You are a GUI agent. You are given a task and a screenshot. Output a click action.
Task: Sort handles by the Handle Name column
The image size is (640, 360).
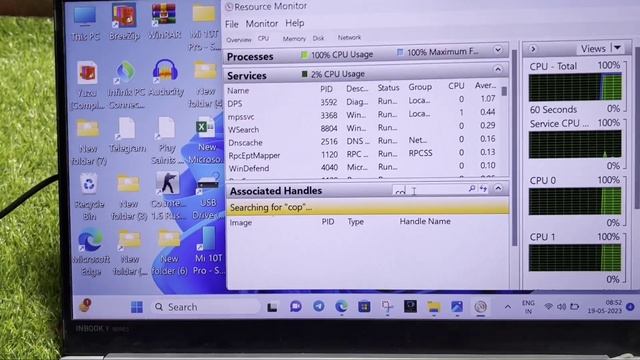[425, 221]
